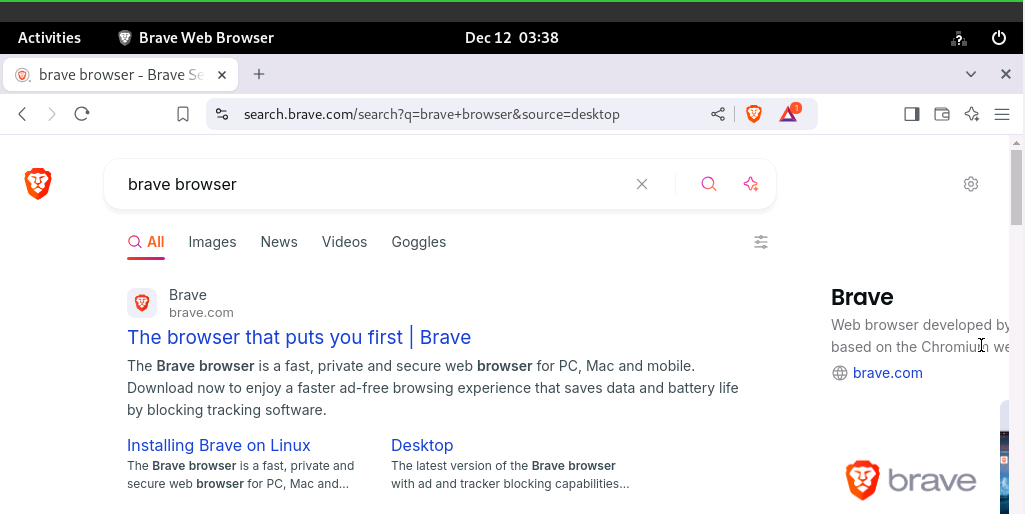Click scrollbar up arrow
1025x514 pixels.
[1016, 143]
